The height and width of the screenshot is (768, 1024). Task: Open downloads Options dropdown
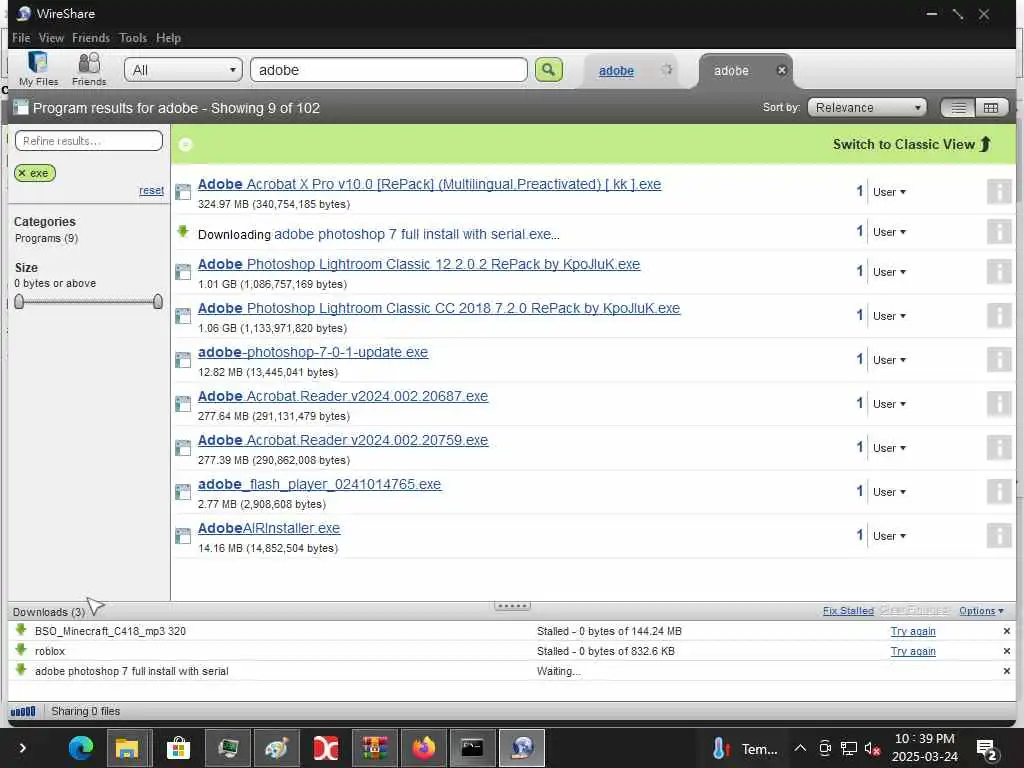(981, 611)
